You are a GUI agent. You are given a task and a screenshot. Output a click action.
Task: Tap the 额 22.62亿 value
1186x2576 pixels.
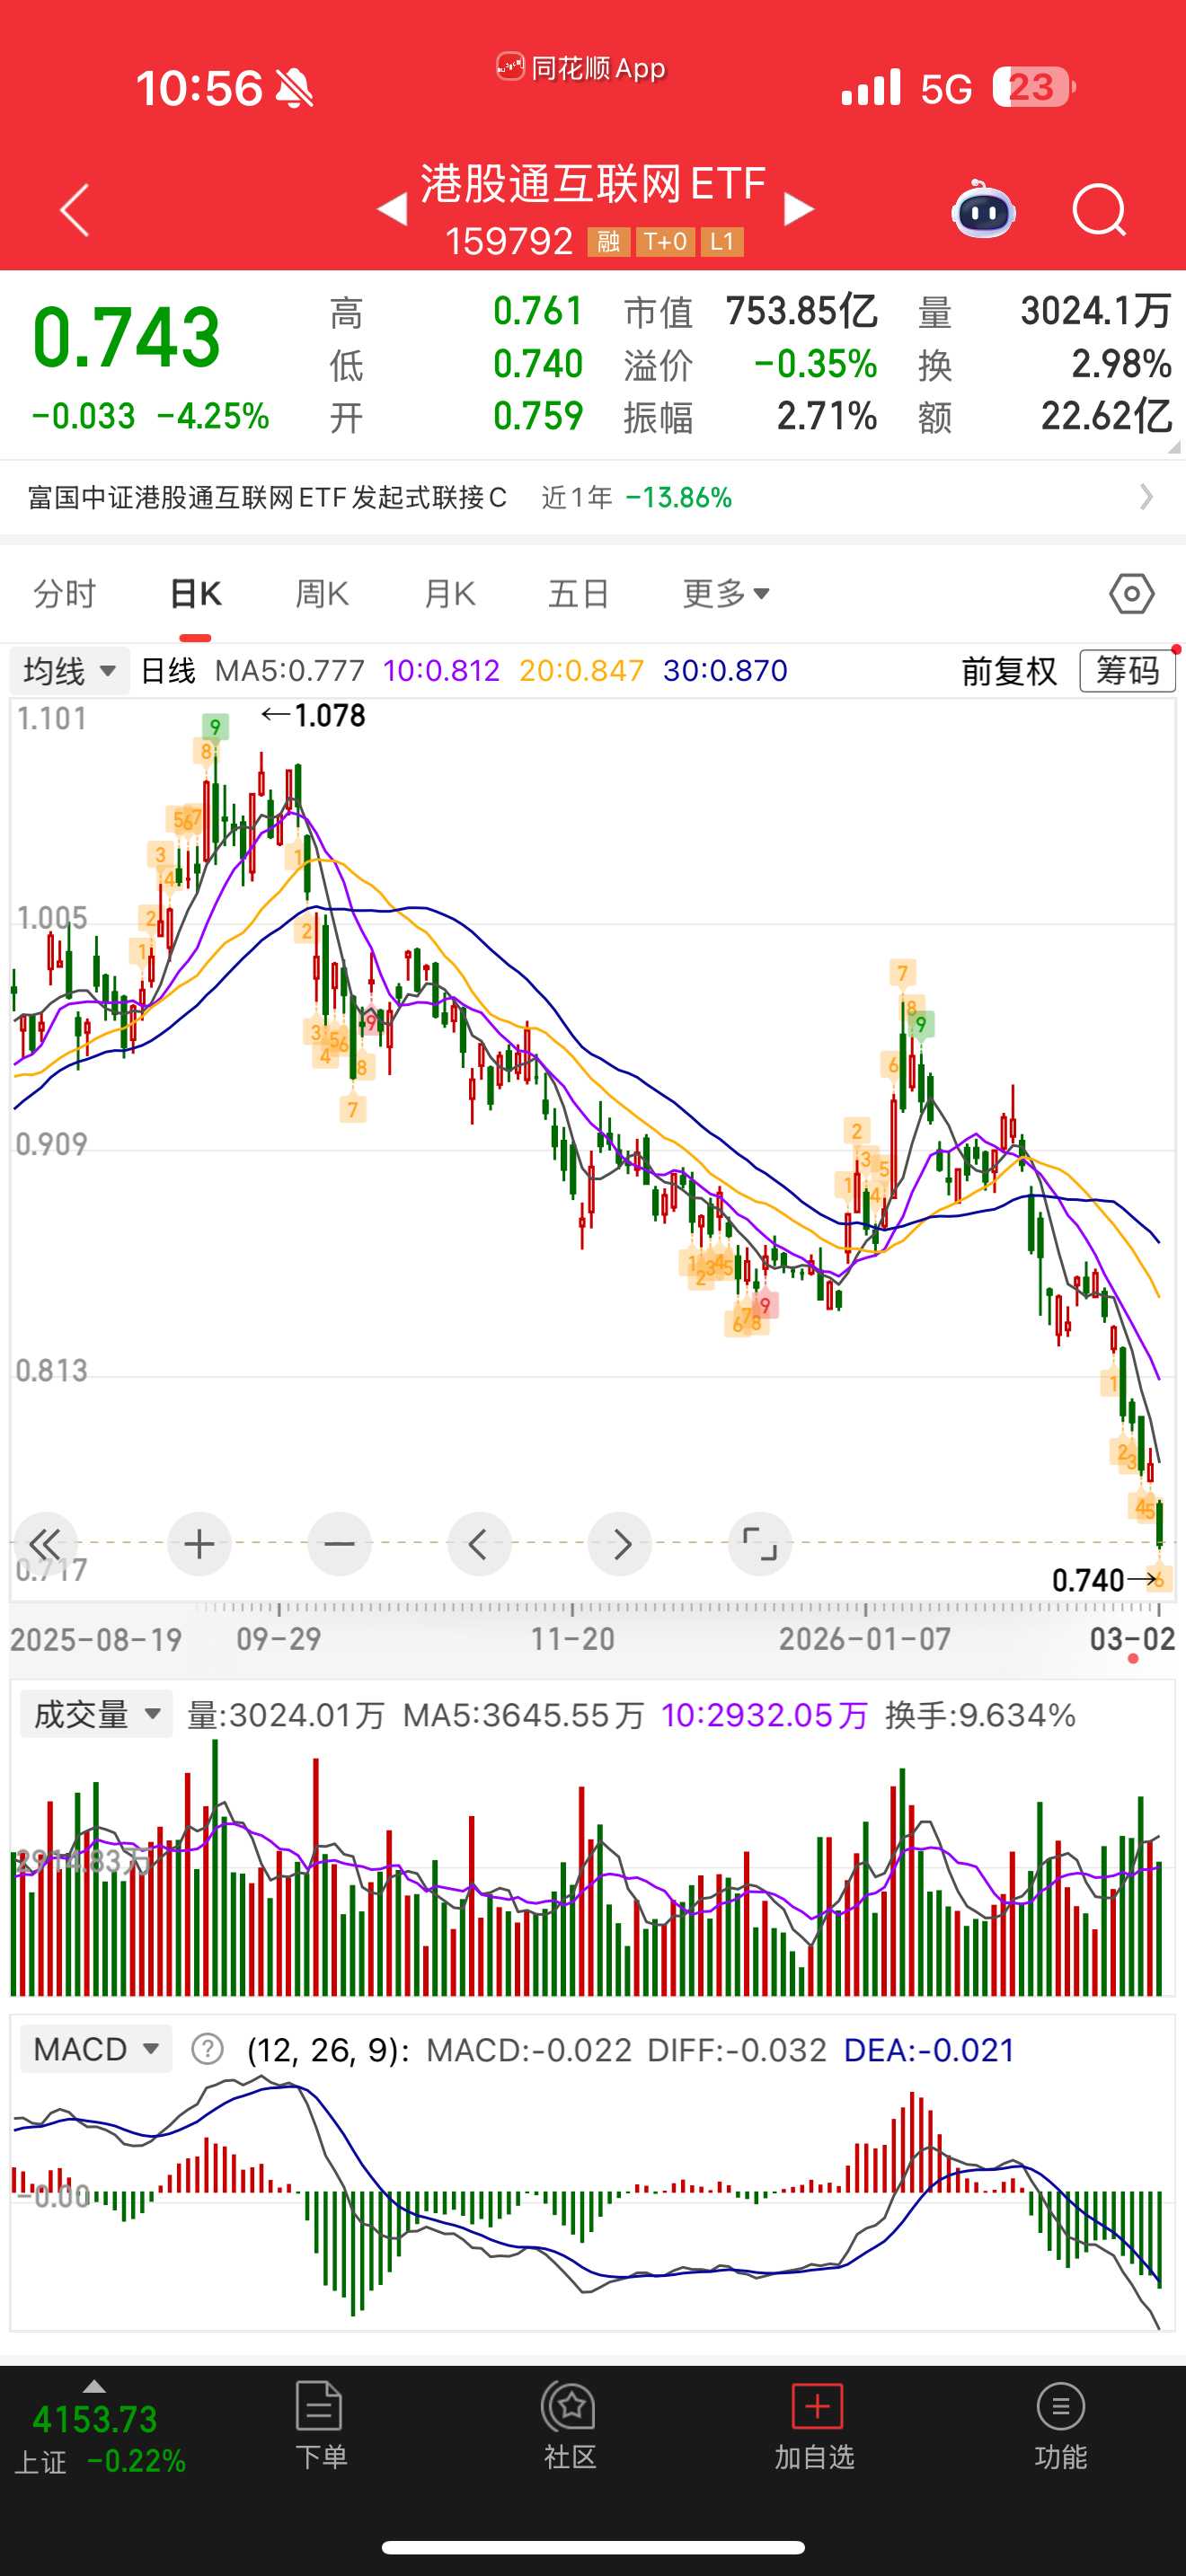point(1106,416)
